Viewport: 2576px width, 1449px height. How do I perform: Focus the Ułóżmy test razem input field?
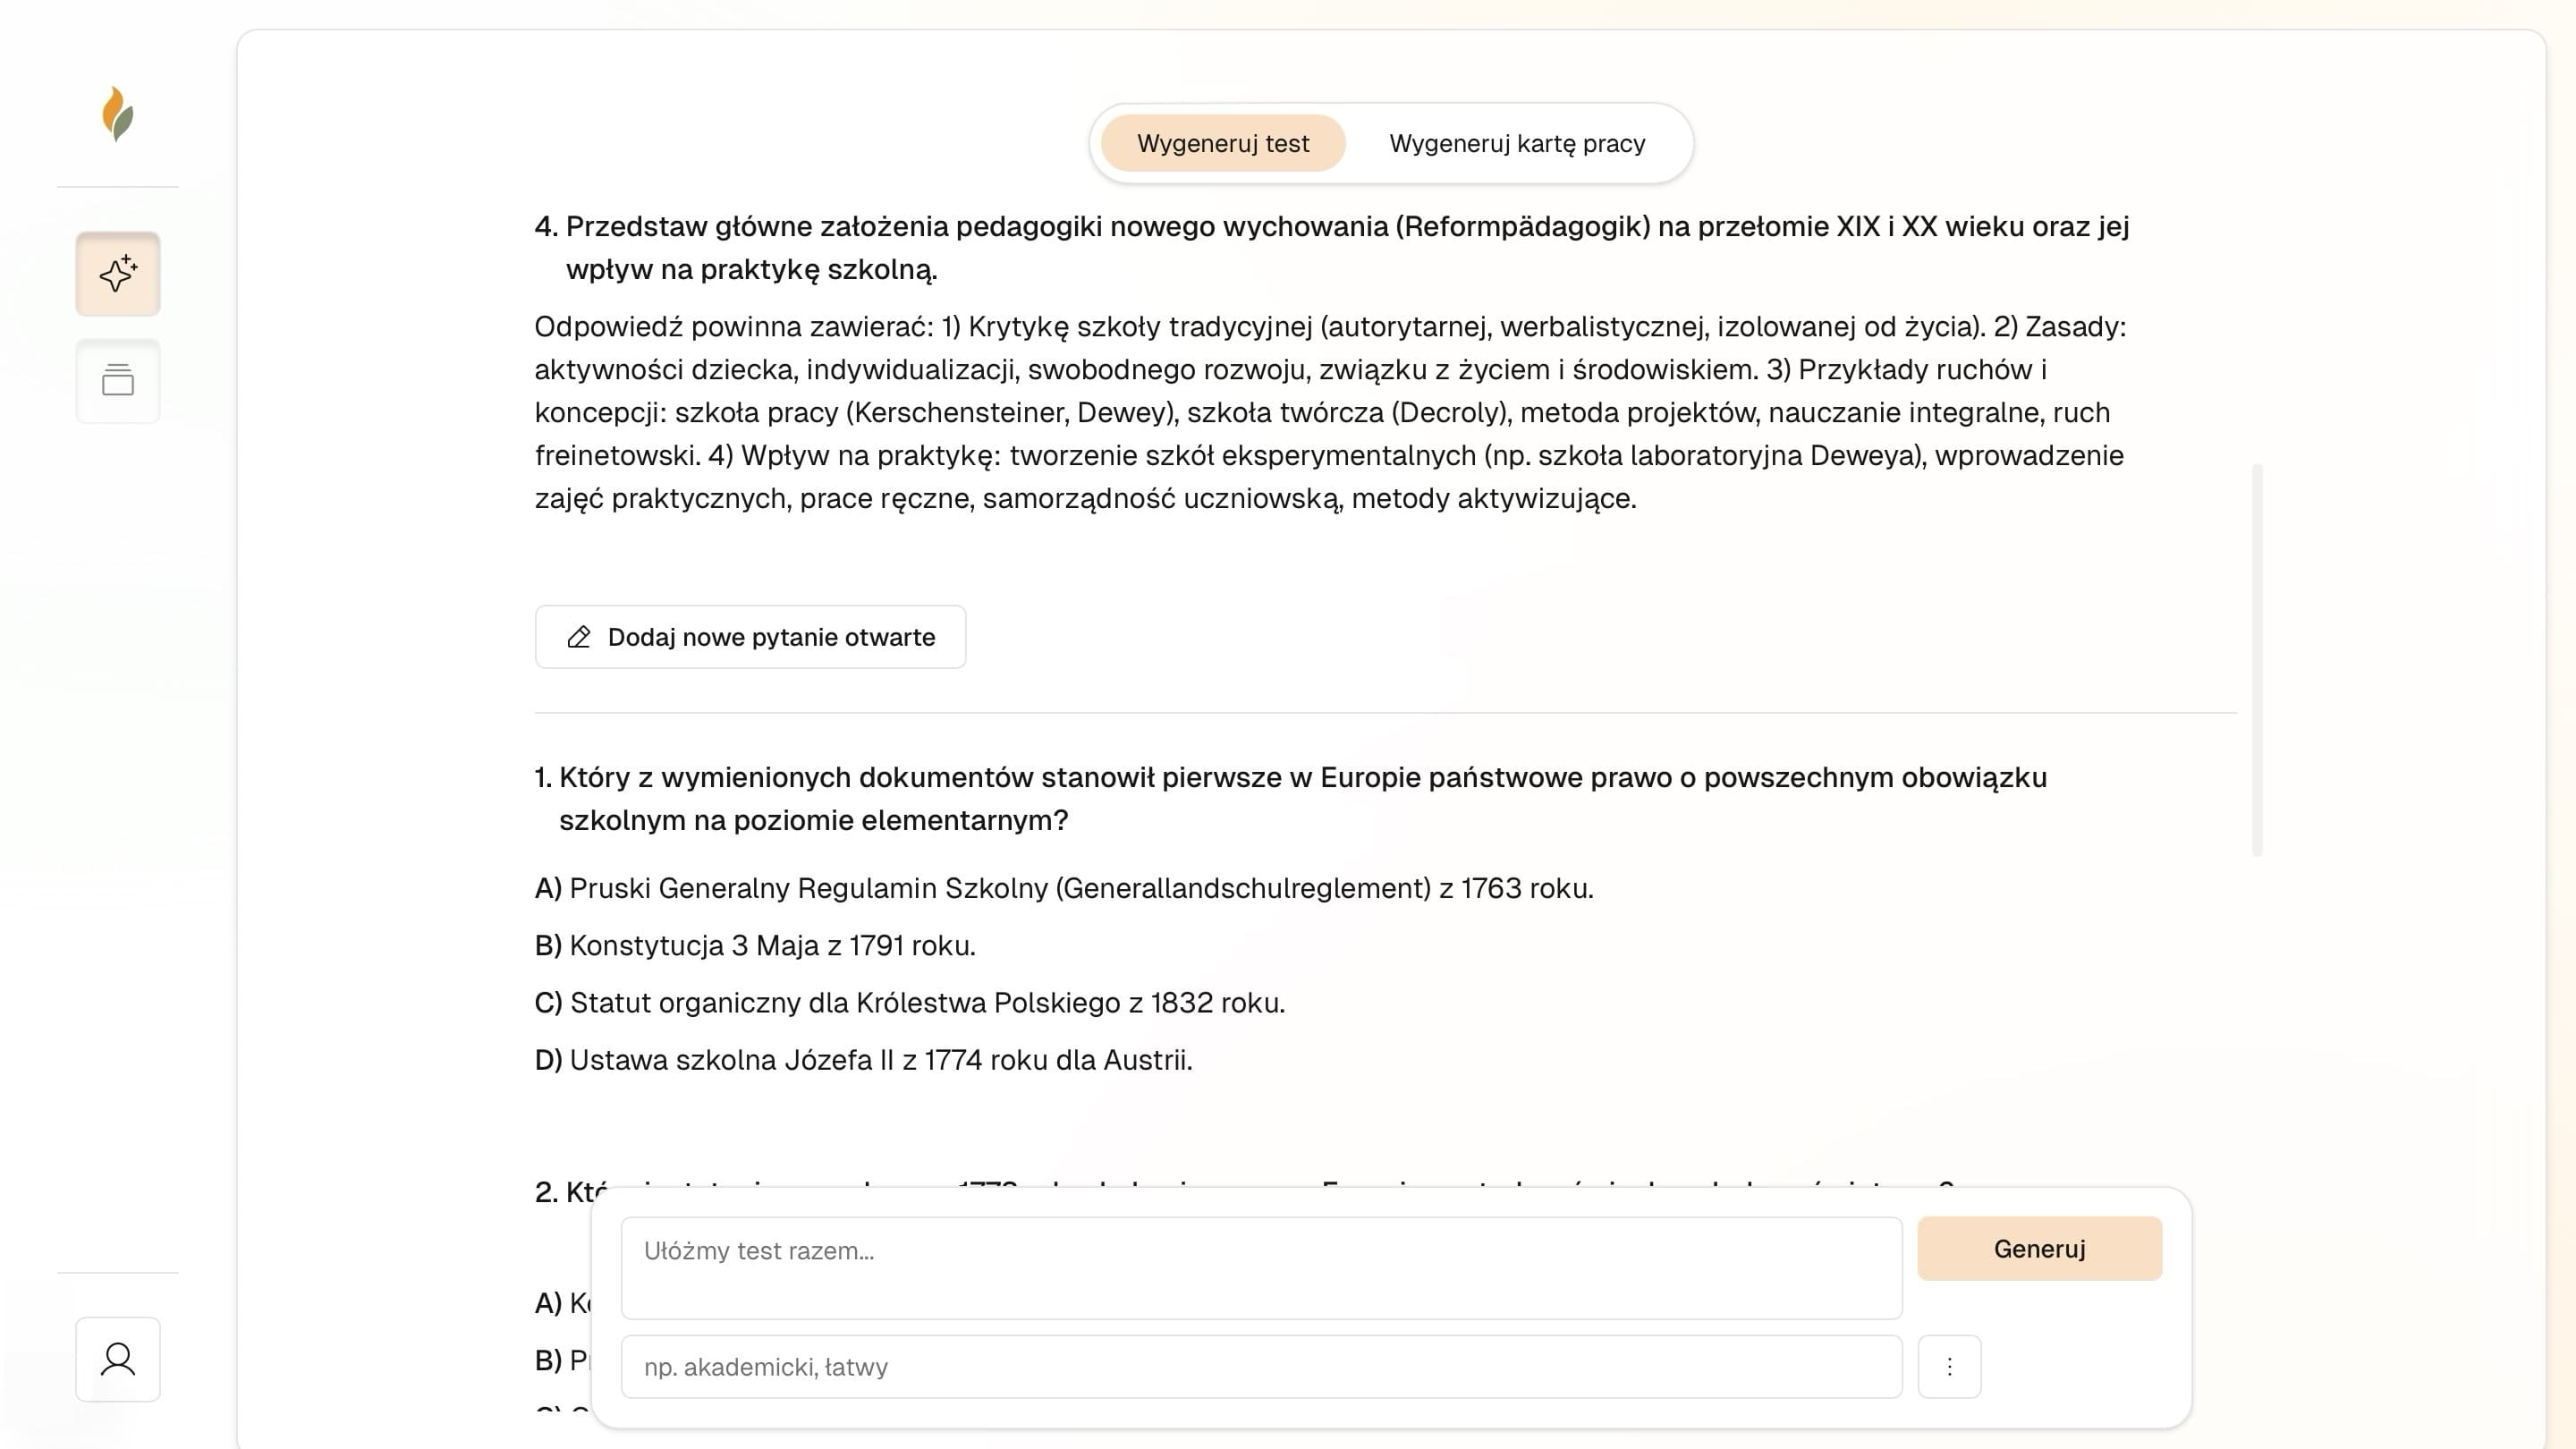(x=1261, y=1268)
